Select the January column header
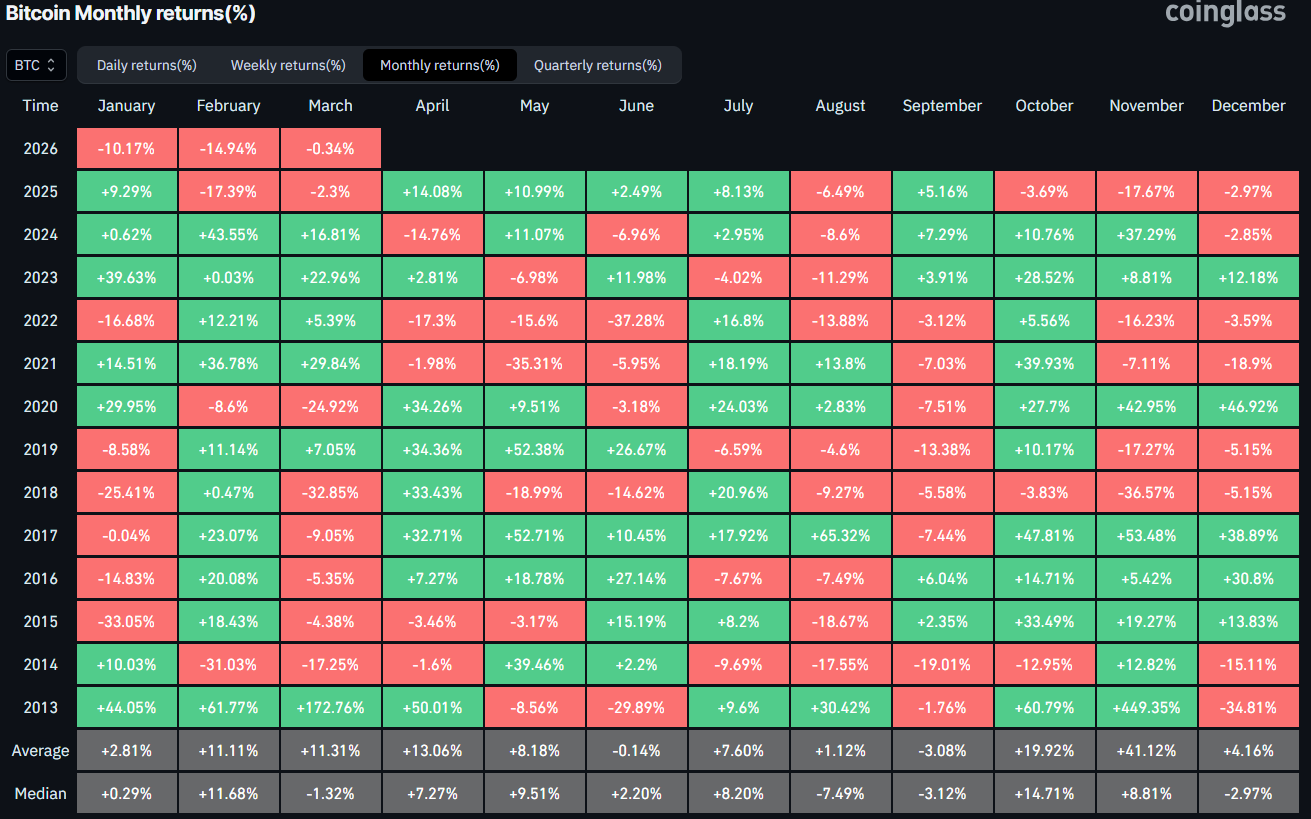The width and height of the screenshot is (1311, 819). (126, 105)
